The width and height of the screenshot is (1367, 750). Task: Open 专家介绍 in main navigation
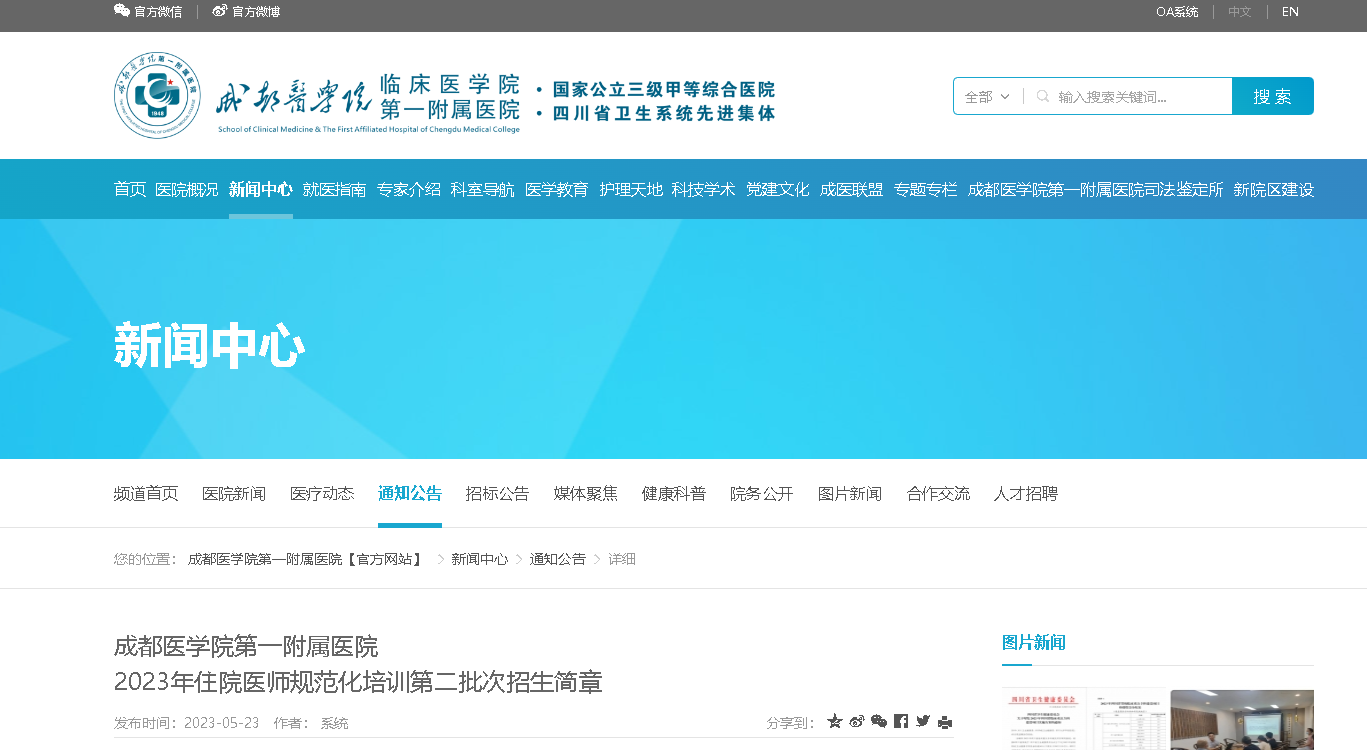[x=408, y=190]
